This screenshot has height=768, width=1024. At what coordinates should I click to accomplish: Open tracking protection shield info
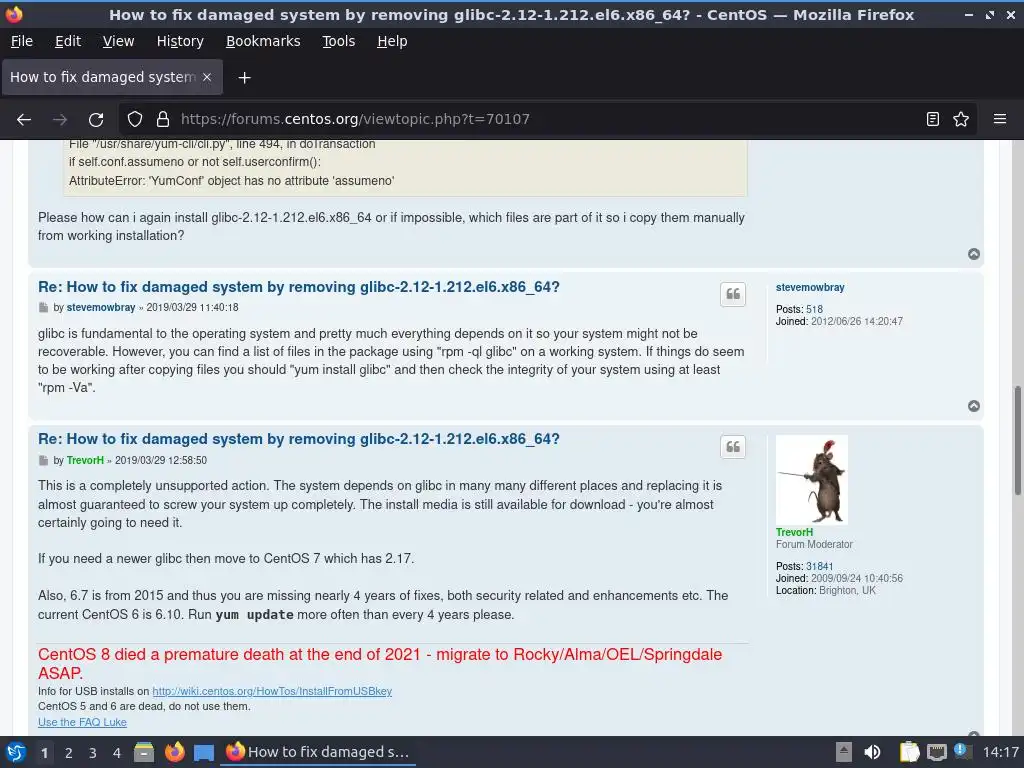point(135,120)
